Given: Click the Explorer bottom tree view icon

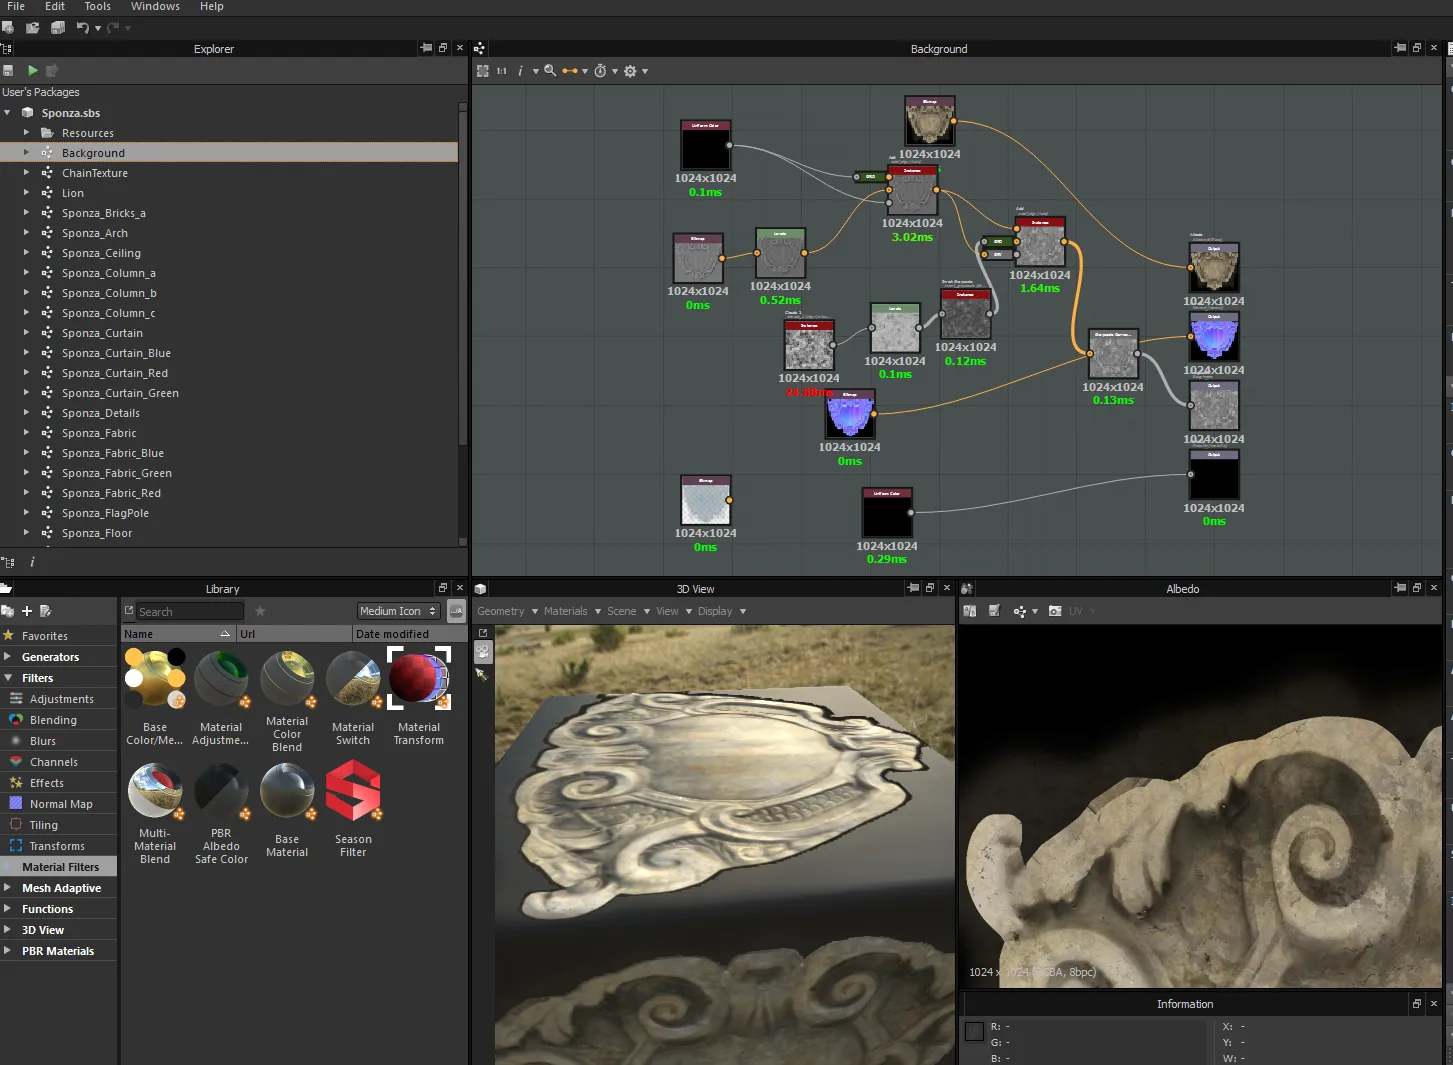Looking at the screenshot, I should 8,562.
